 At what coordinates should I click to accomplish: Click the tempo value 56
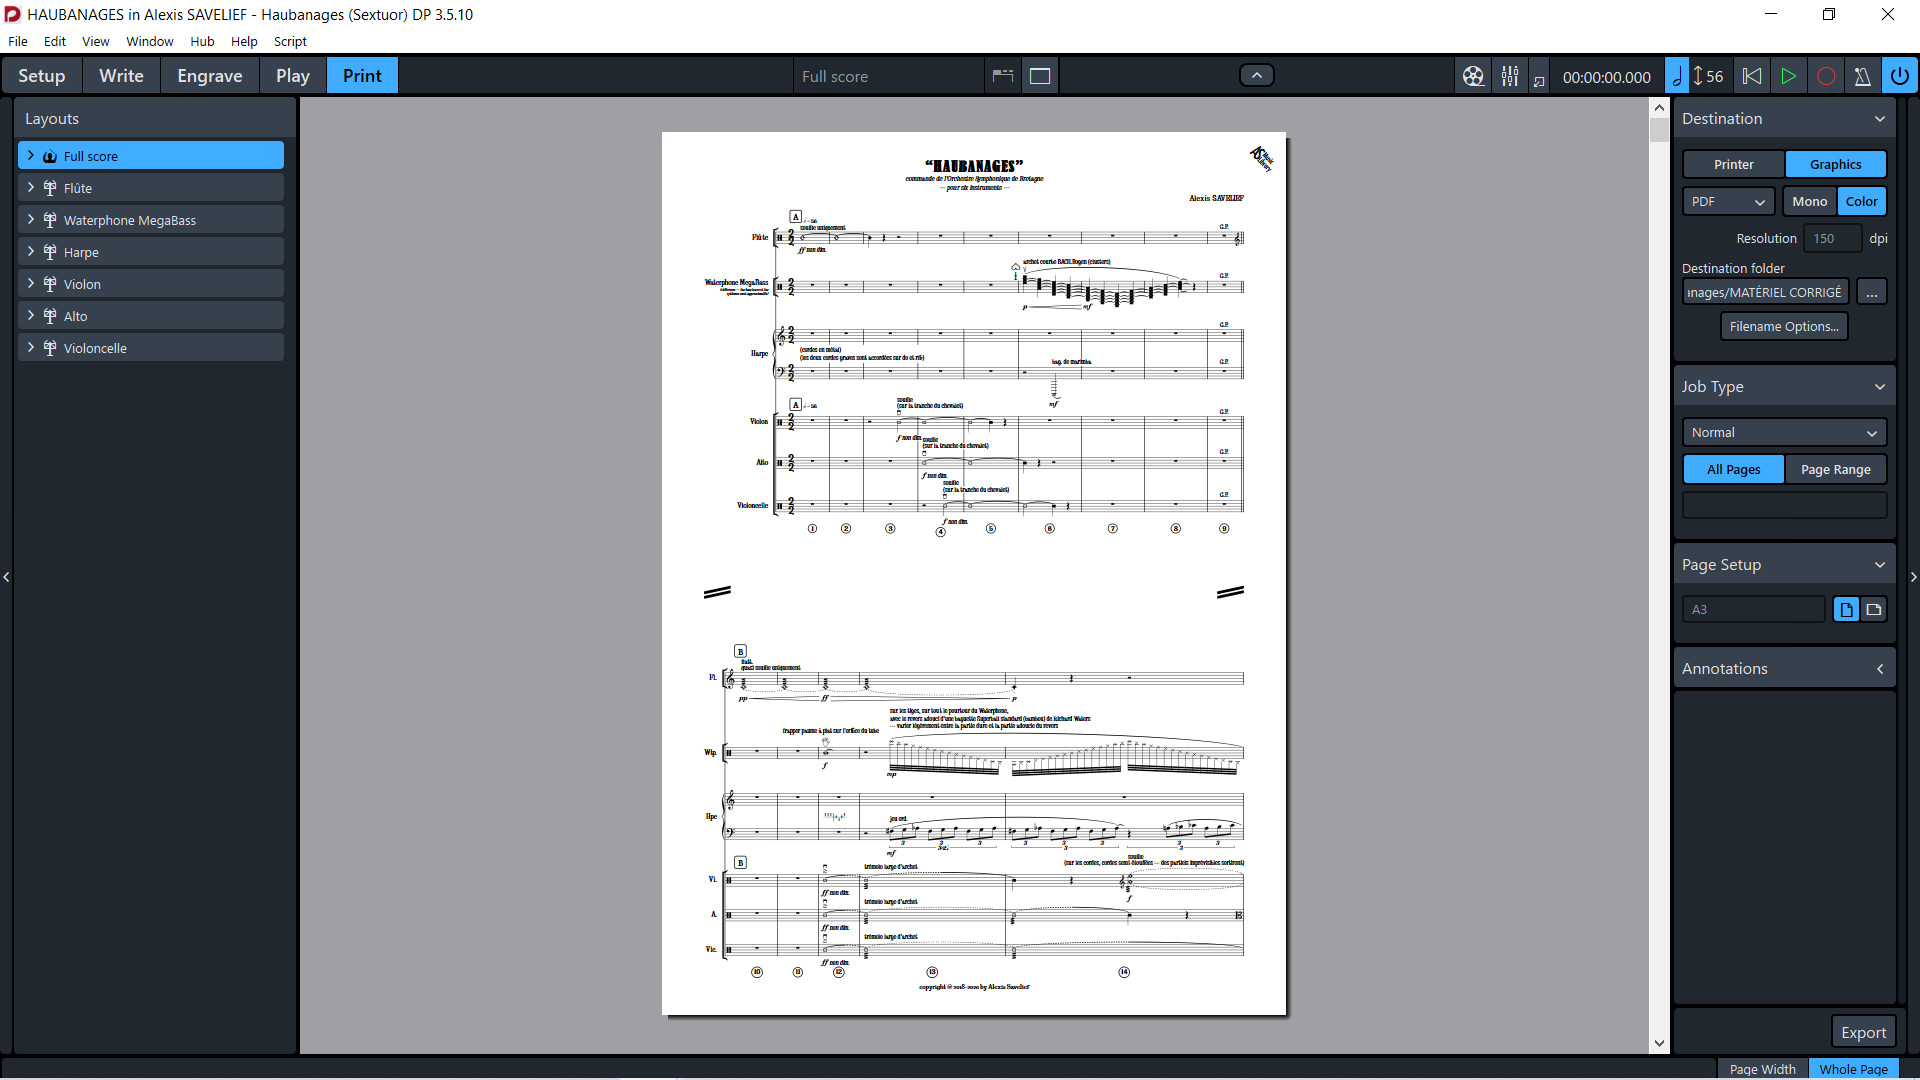[1715, 76]
